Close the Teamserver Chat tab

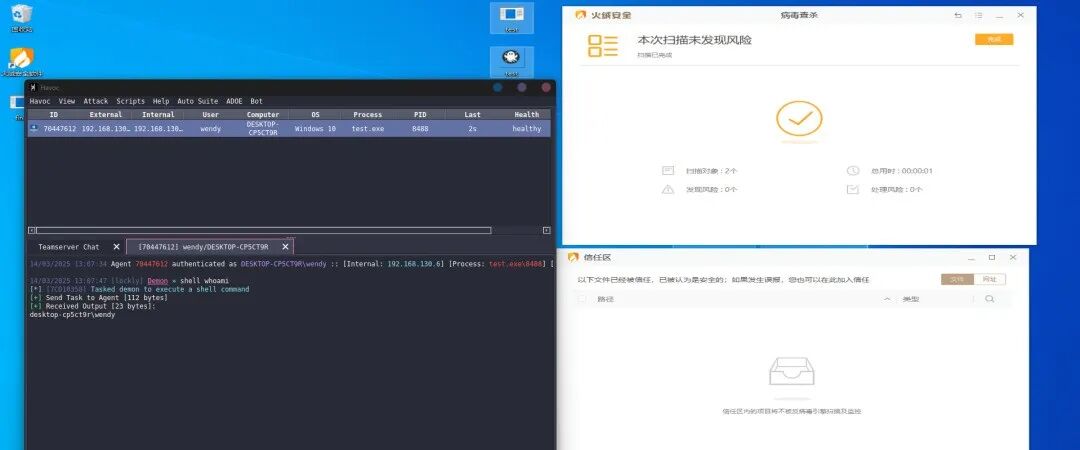[x=116, y=247]
